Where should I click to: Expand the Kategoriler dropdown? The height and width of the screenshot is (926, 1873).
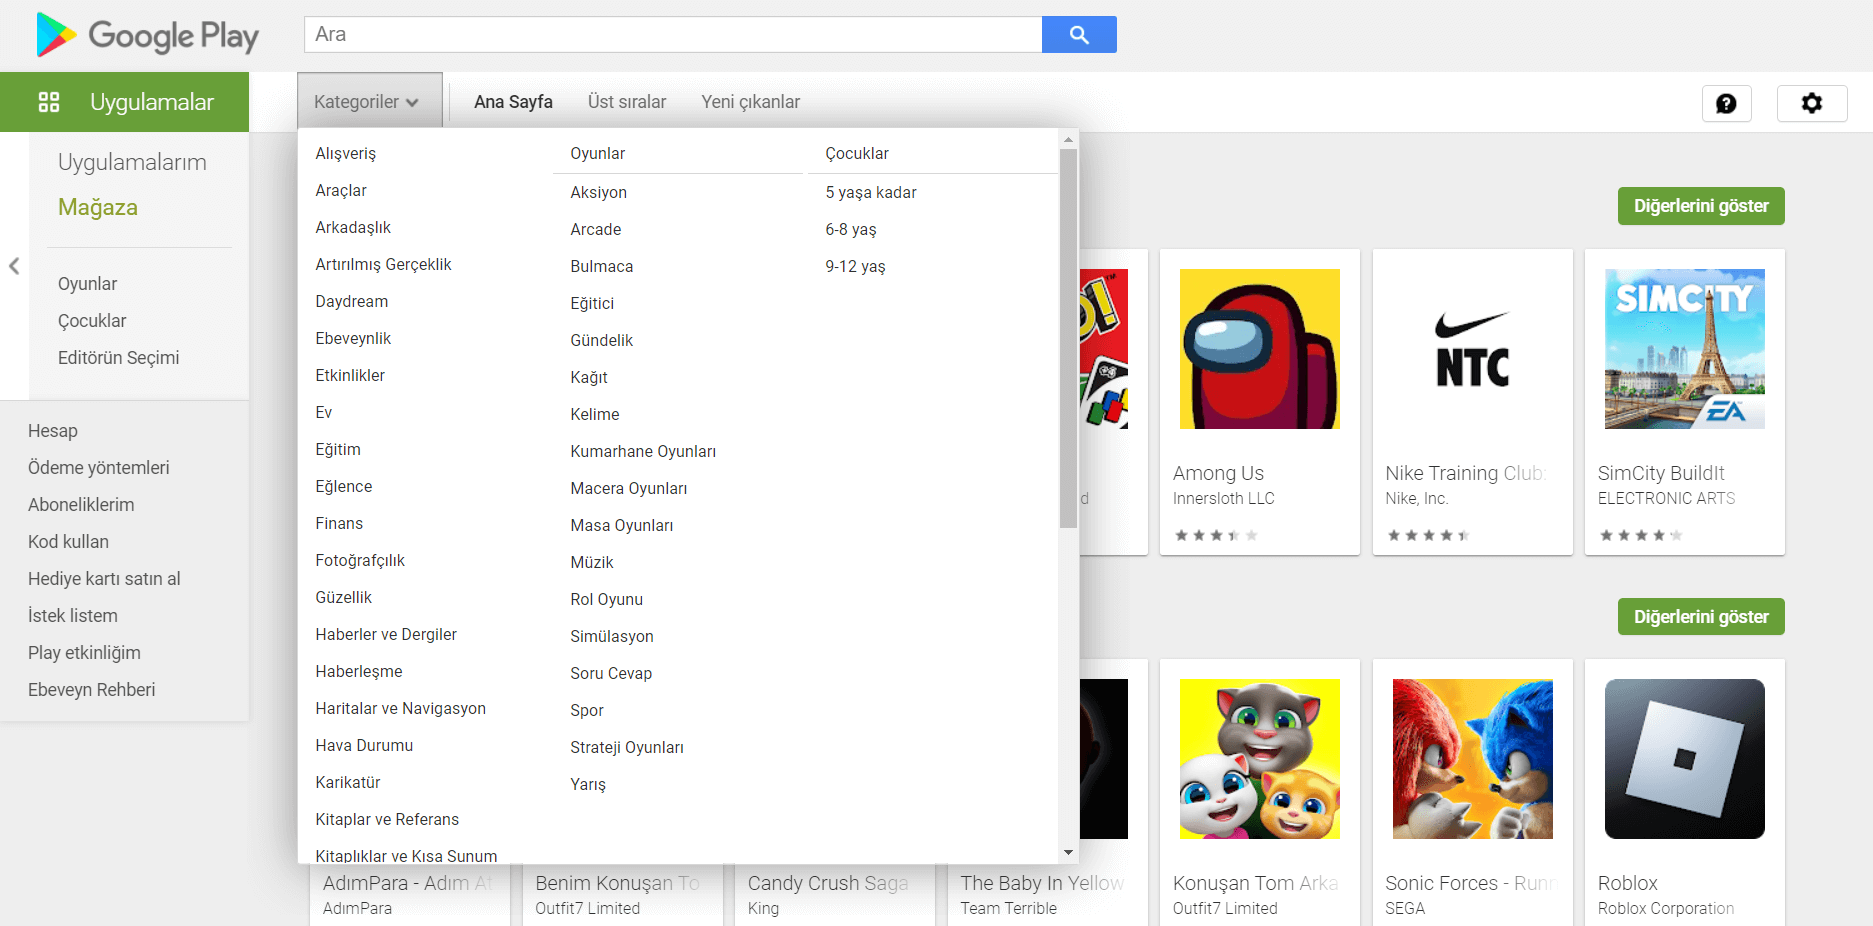point(369,102)
